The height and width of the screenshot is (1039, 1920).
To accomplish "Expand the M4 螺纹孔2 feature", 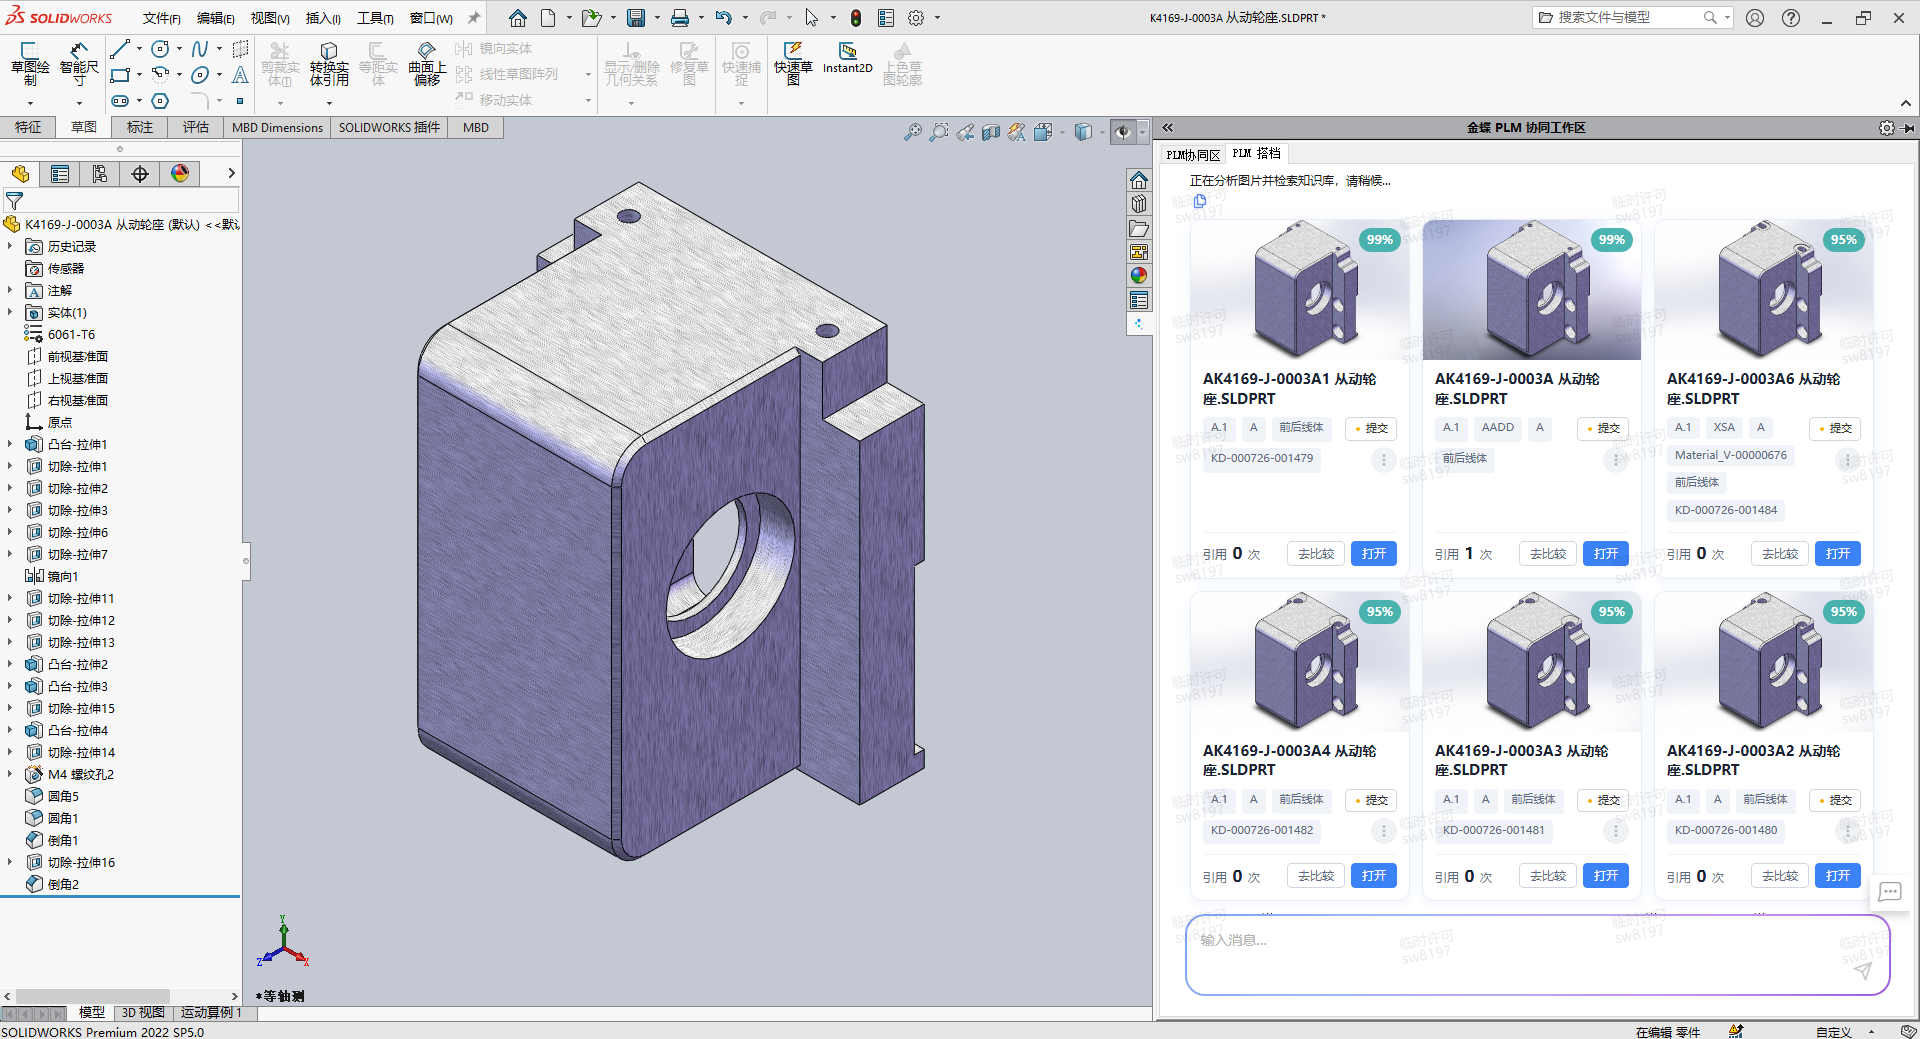I will tap(10, 774).
